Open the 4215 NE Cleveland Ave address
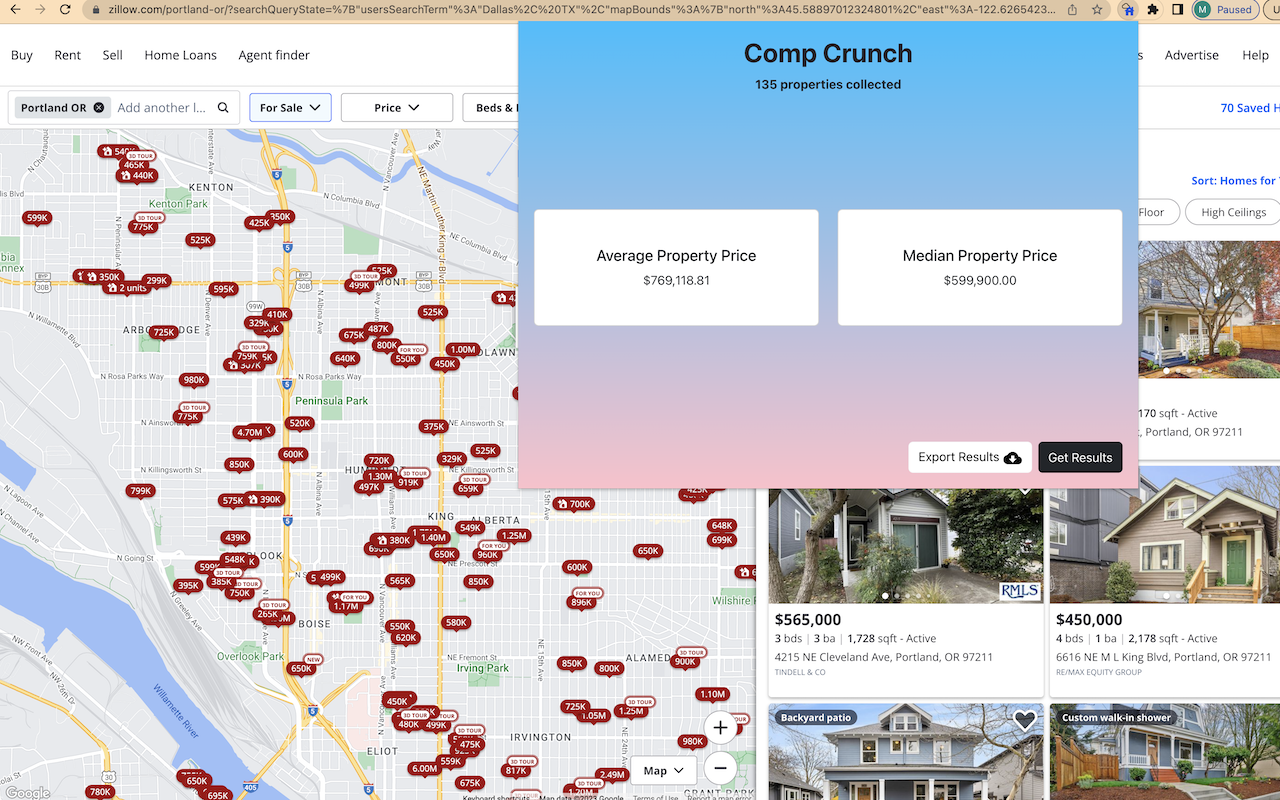The height and width of the screenshot is (800, 1280). 884,657
